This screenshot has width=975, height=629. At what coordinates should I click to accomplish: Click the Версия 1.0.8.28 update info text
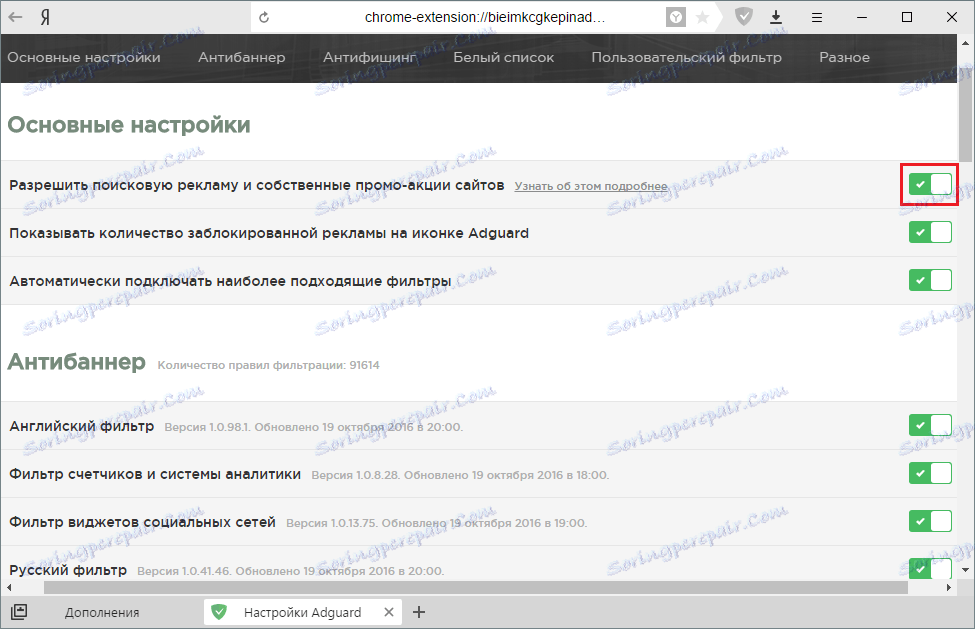pos(460,475)
